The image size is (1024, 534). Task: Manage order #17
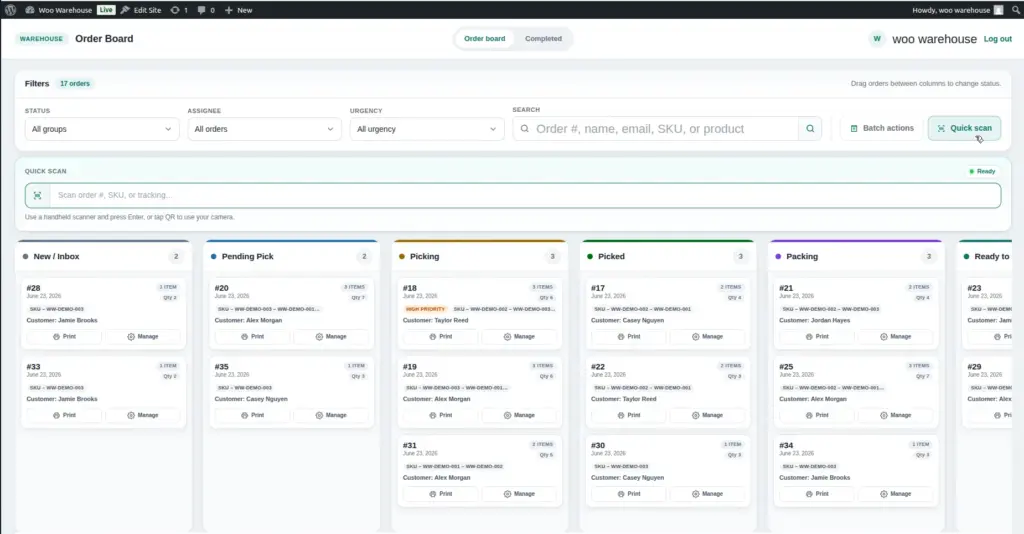708,336
